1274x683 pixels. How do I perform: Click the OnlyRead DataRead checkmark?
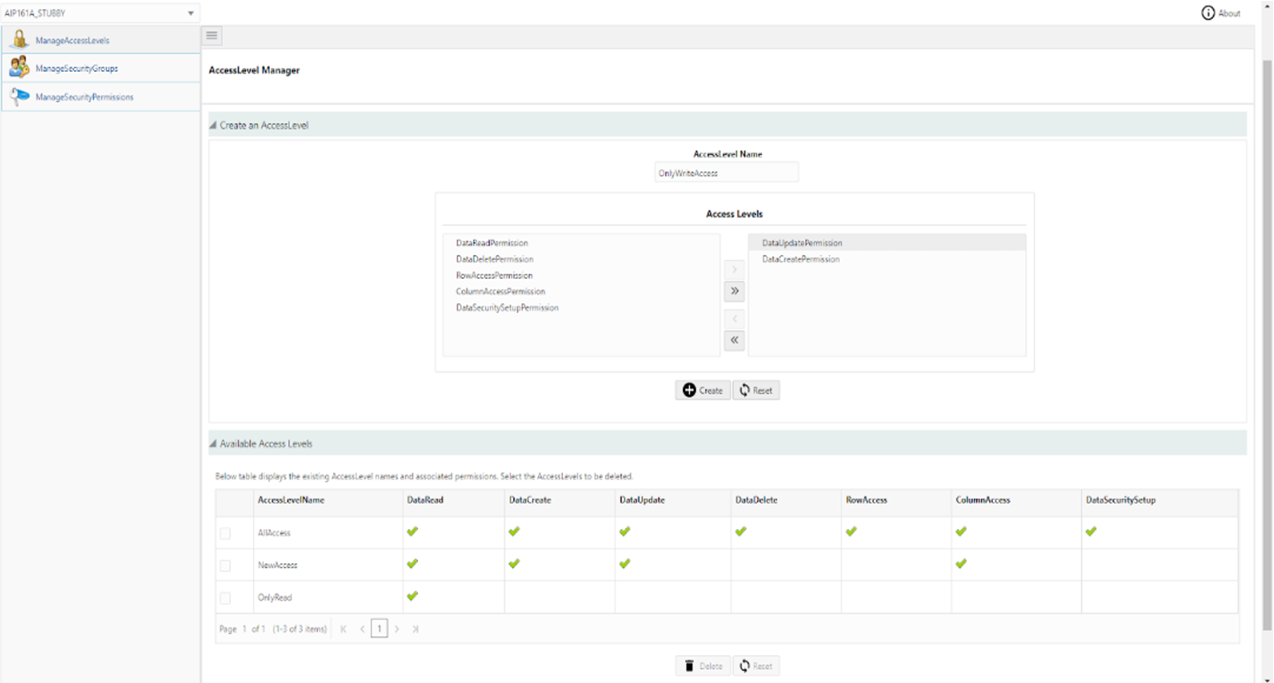pos(412,596)
